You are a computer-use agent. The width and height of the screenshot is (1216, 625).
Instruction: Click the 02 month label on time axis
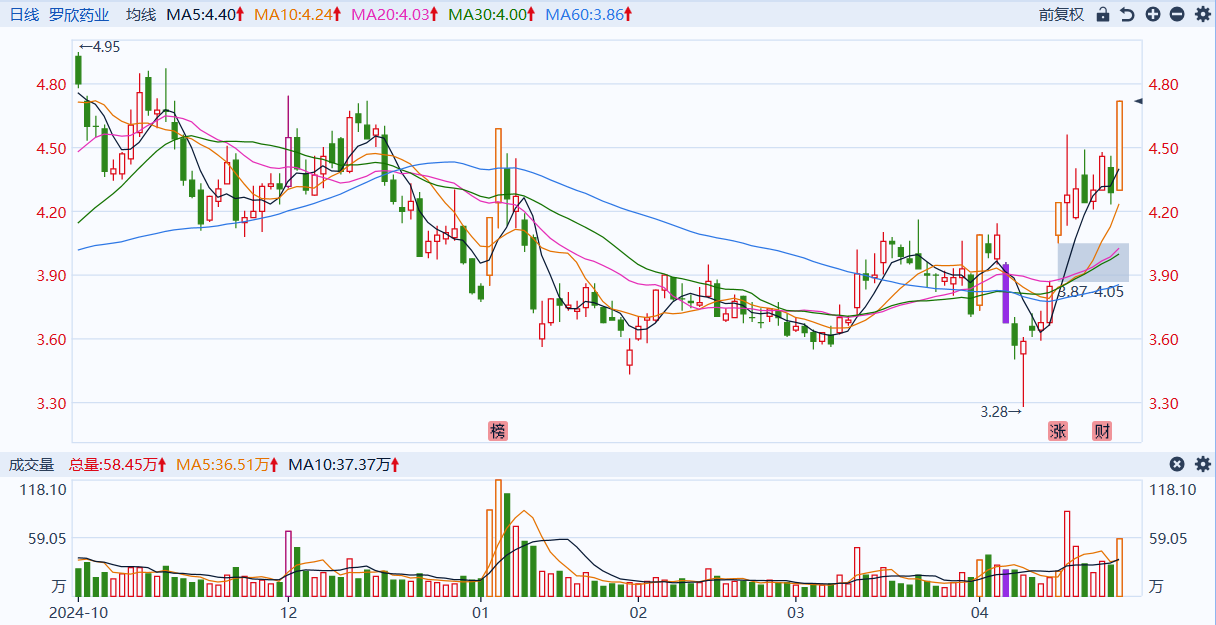pos(638,611)
